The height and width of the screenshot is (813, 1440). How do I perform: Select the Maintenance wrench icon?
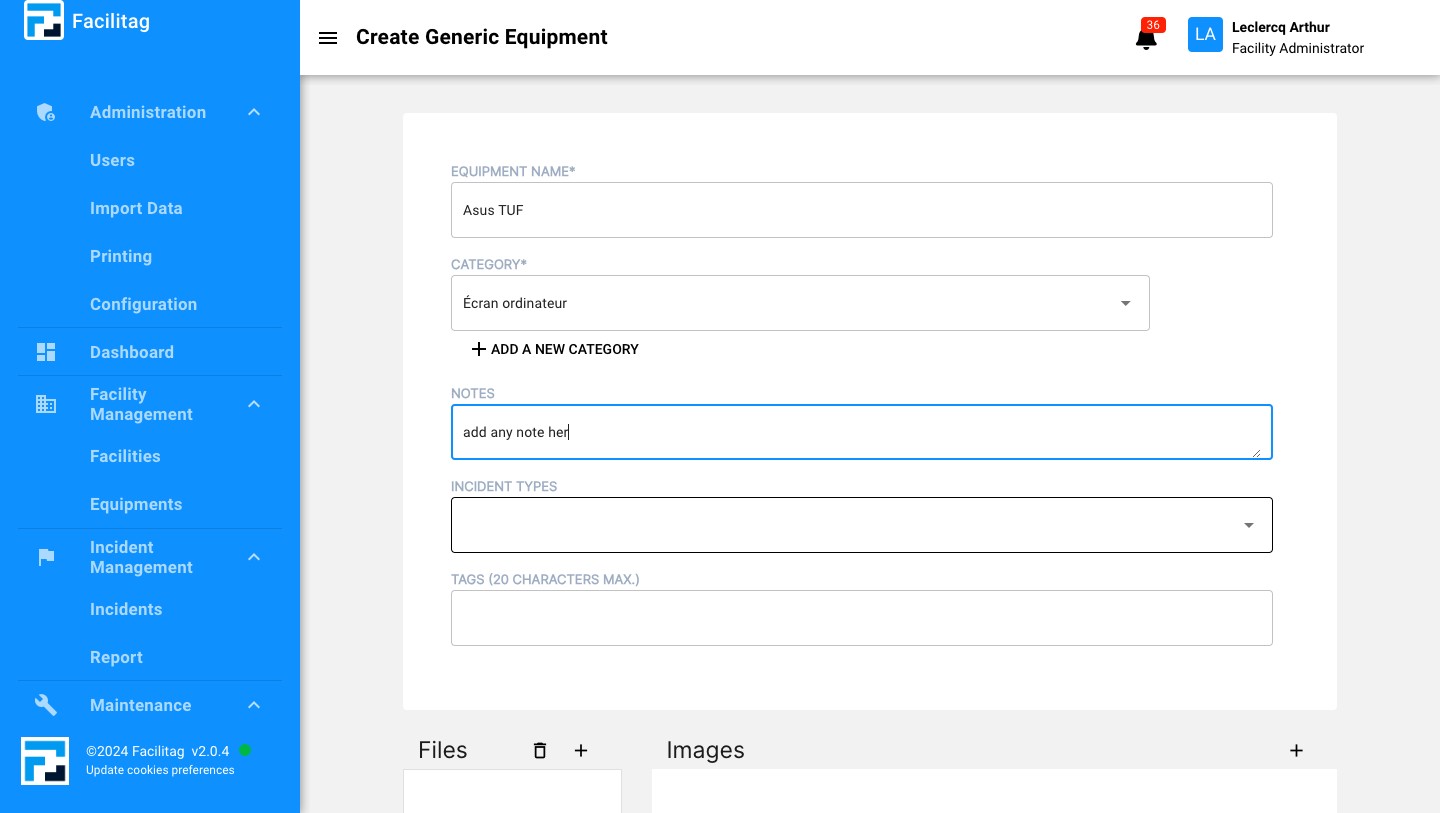coord(45,705)
